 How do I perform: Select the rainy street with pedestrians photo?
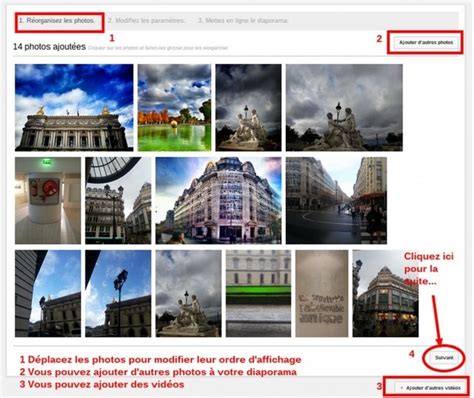(x=336, y=201)
